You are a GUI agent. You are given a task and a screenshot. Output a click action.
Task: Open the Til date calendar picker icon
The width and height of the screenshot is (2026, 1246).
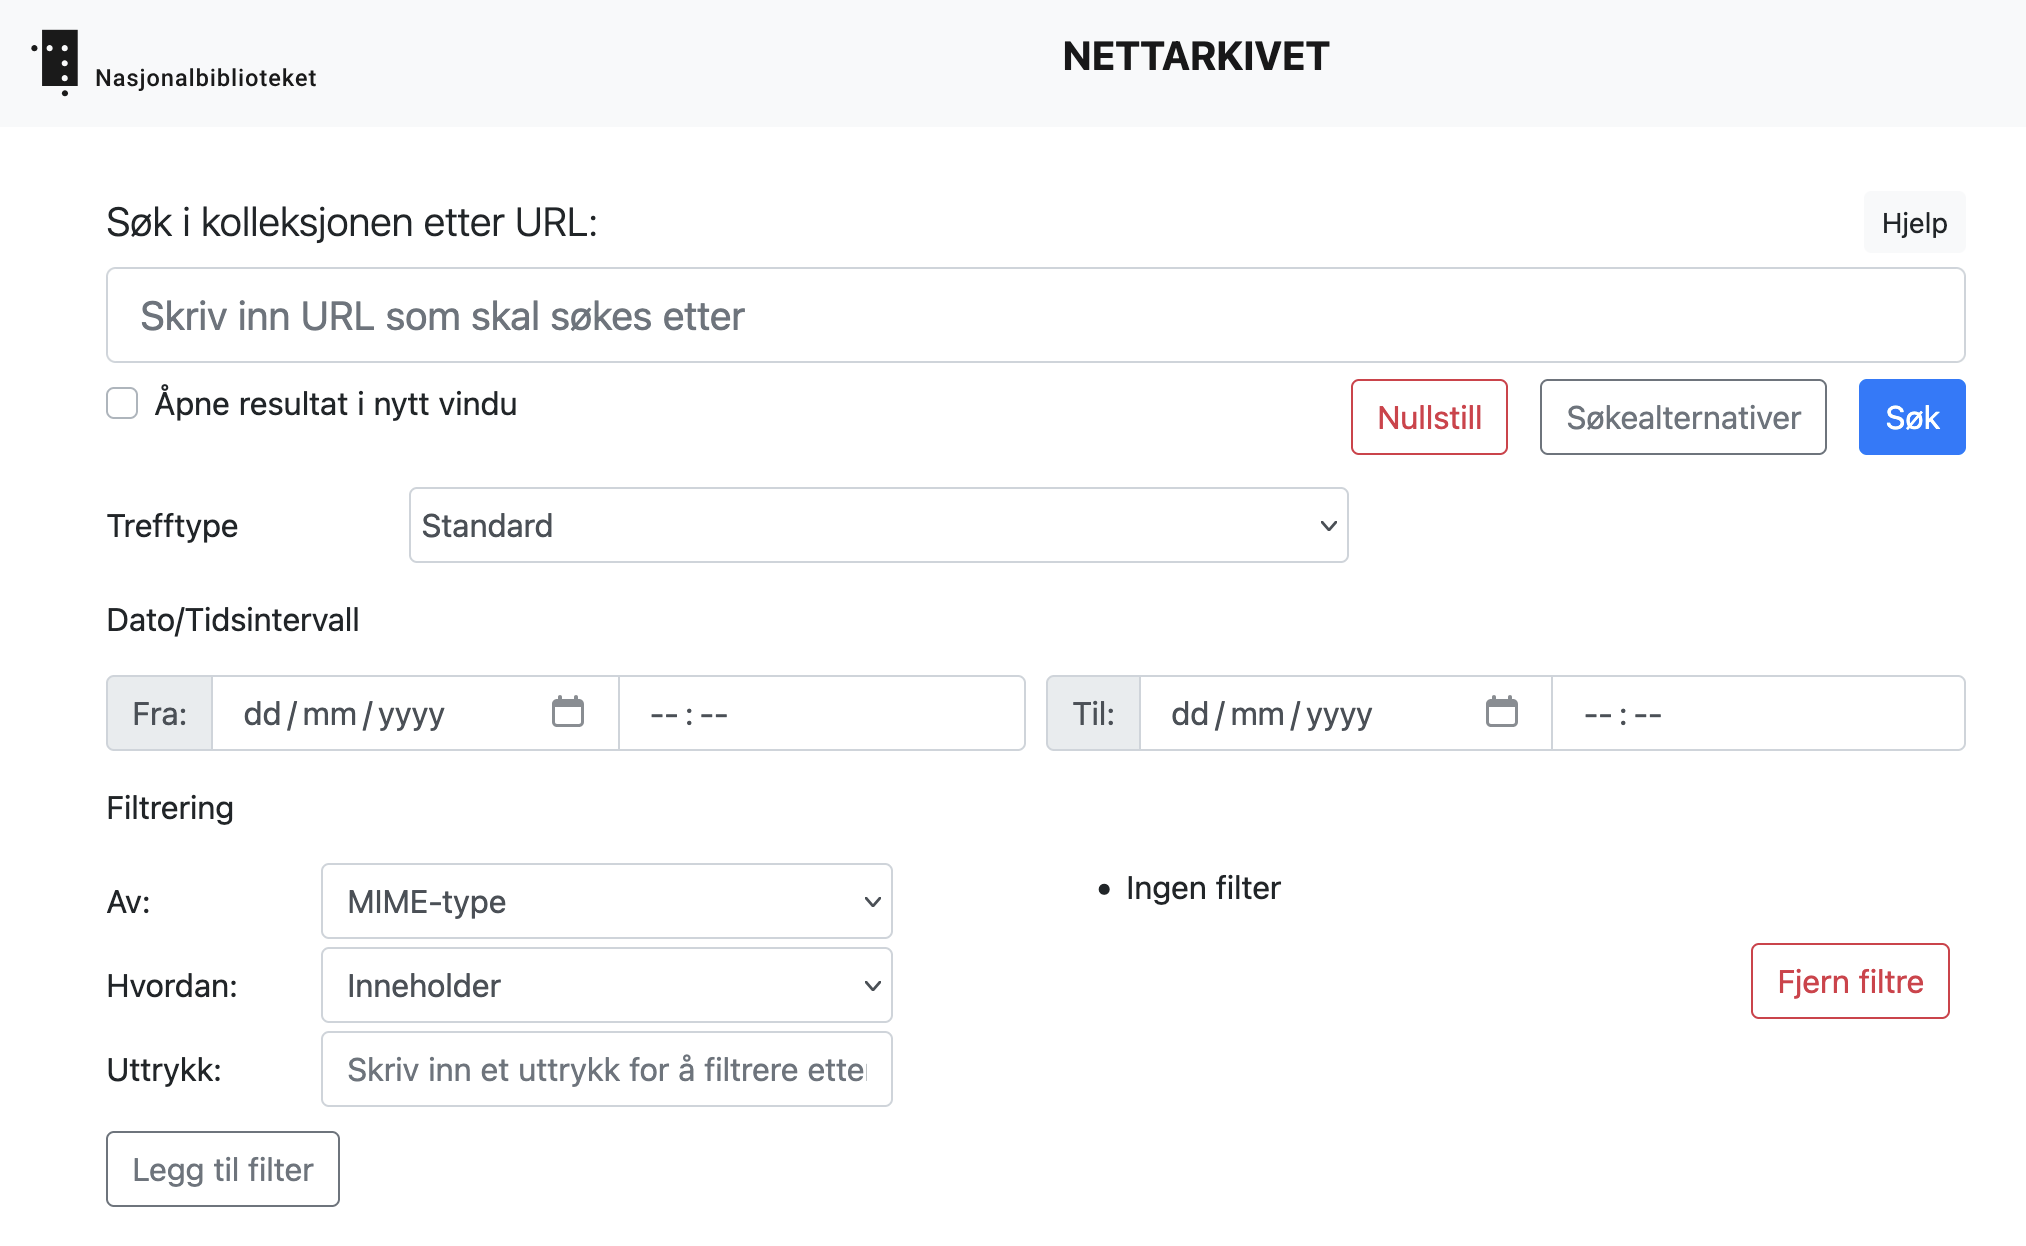coord(1501,713)
